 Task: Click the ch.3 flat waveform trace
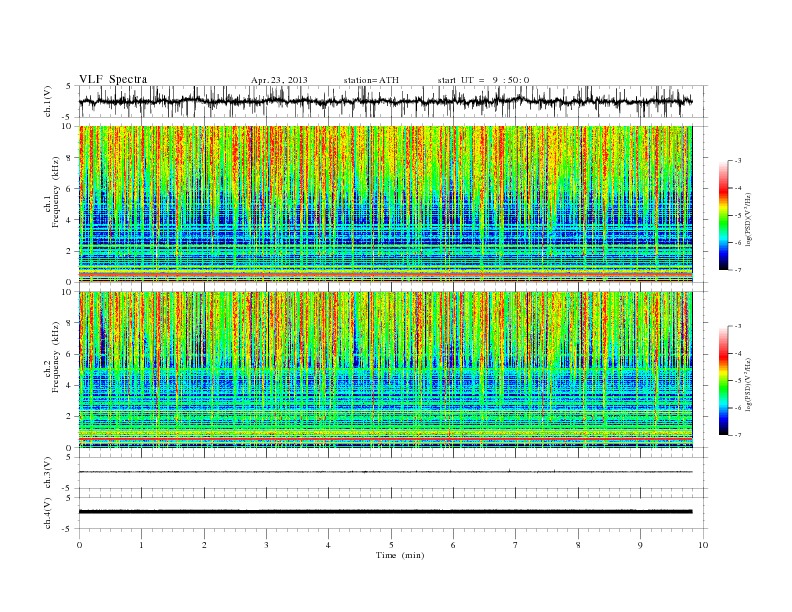[x=386, y=472]
